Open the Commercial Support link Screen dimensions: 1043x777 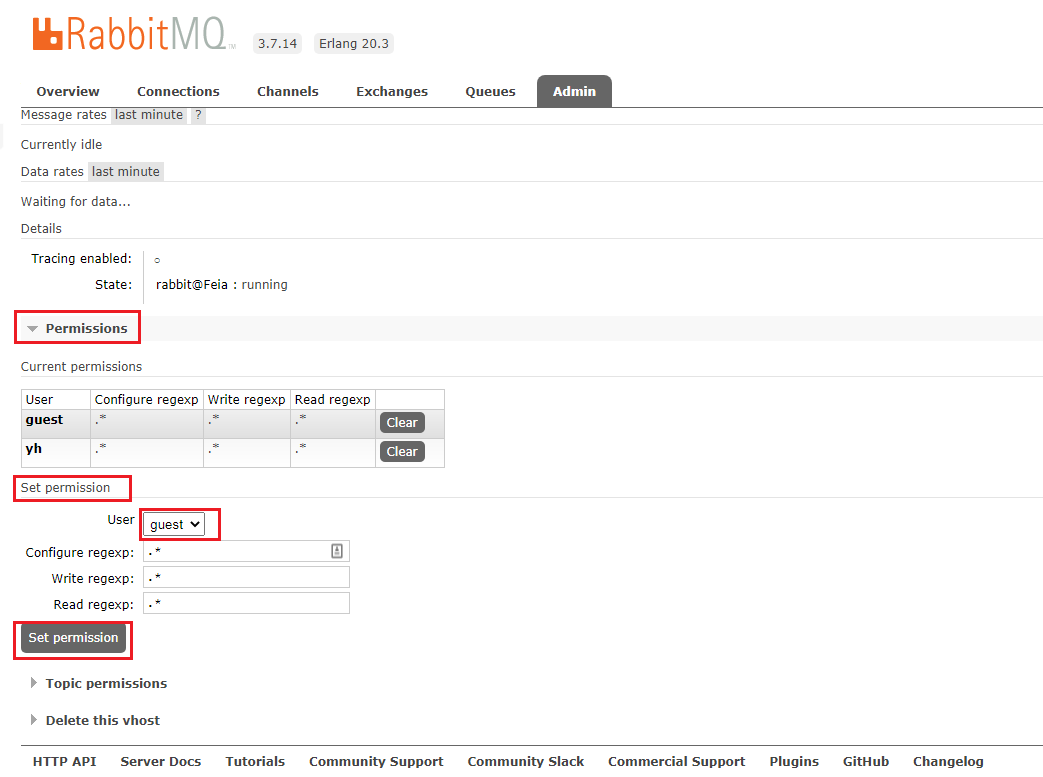pyautogui.click(x=677, y=761)
